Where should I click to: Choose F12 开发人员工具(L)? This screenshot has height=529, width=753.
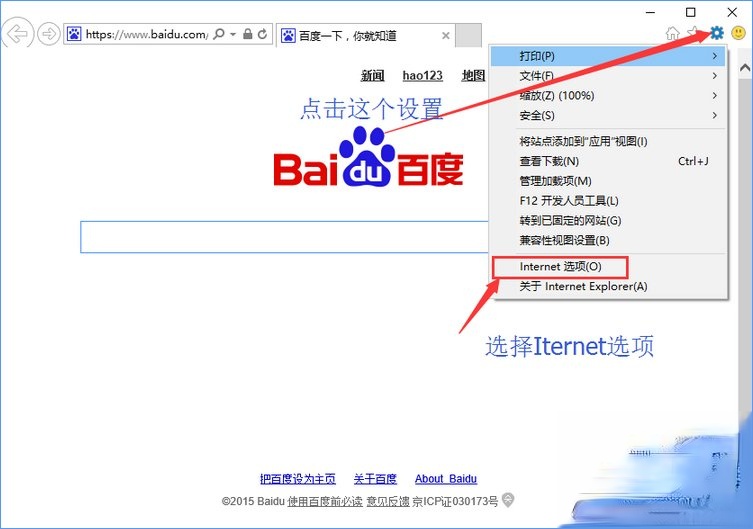(x=609, y=201)
